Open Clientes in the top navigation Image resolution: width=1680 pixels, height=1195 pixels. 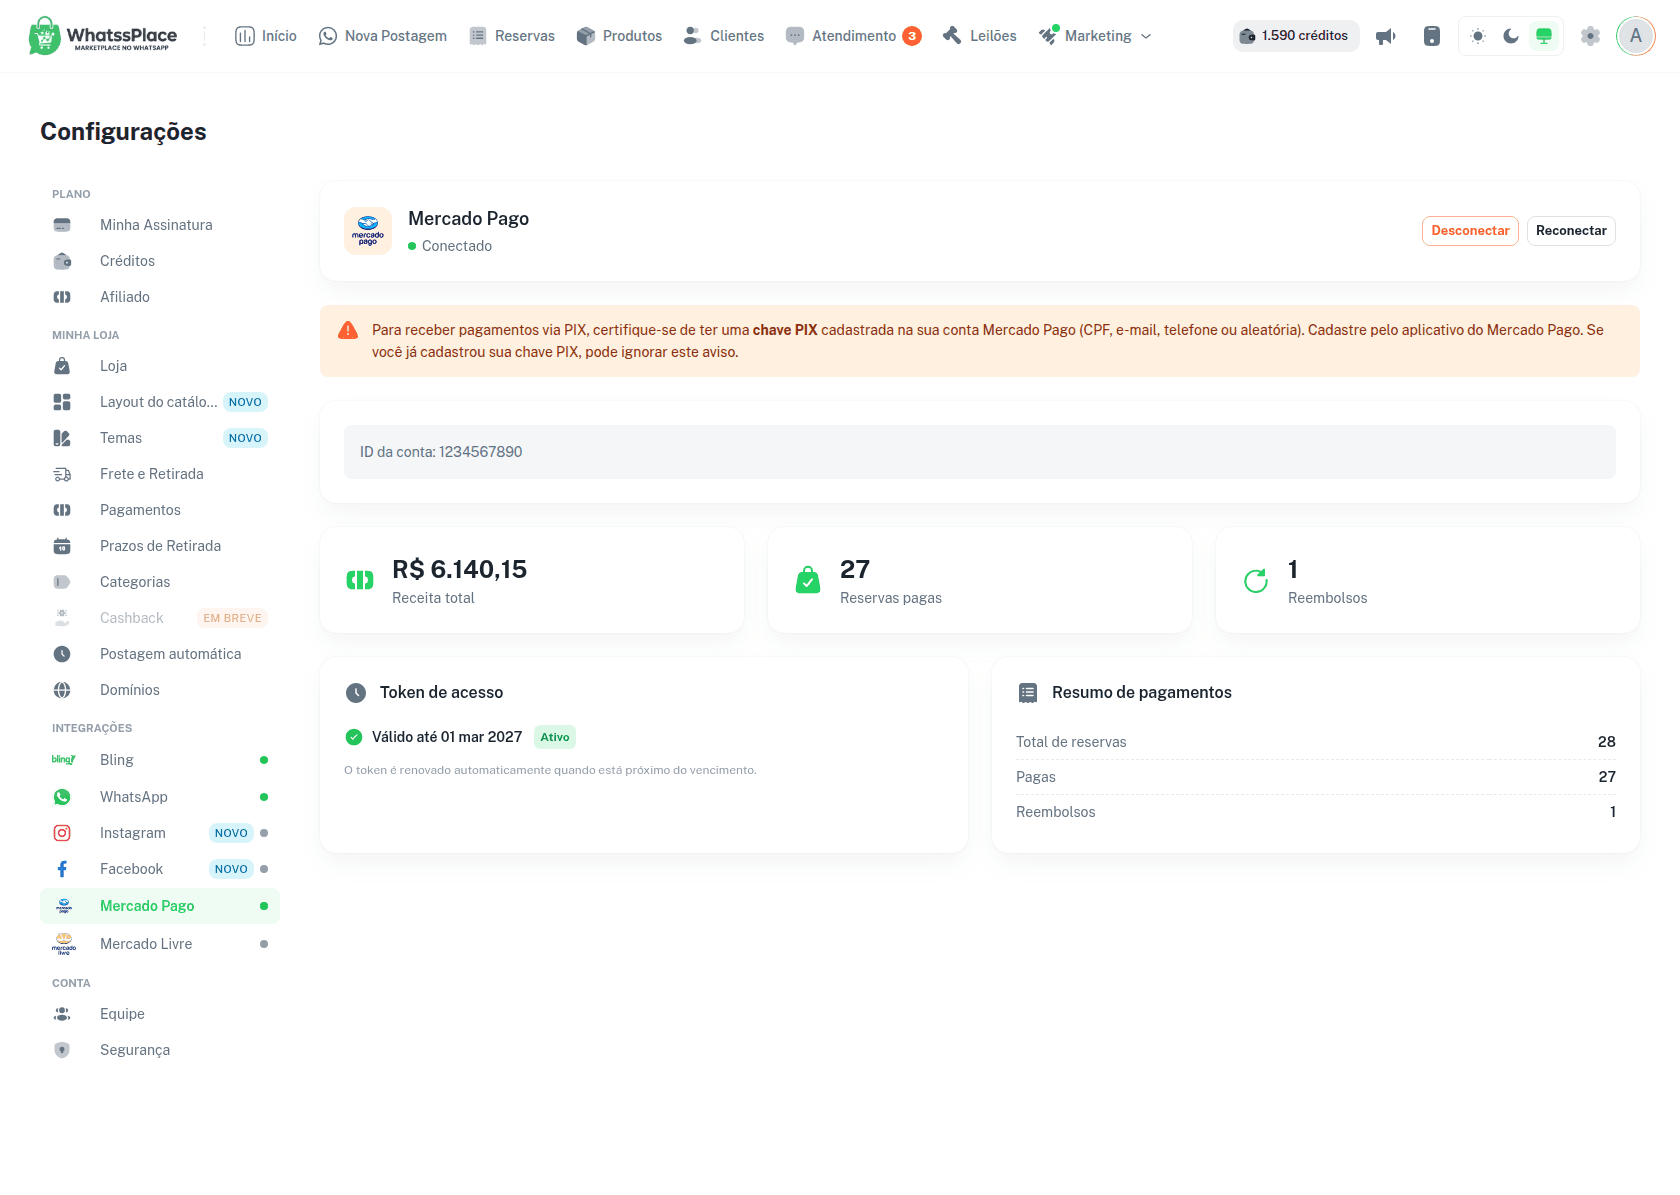point(724,36)
